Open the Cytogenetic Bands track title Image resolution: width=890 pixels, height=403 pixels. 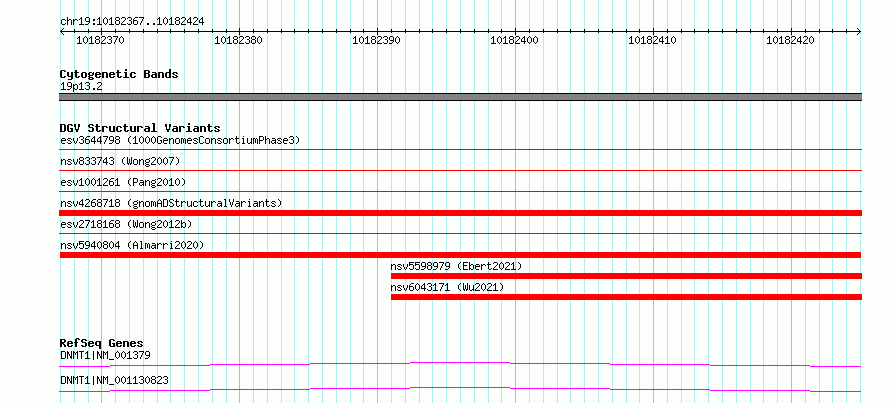pos(119,74)
